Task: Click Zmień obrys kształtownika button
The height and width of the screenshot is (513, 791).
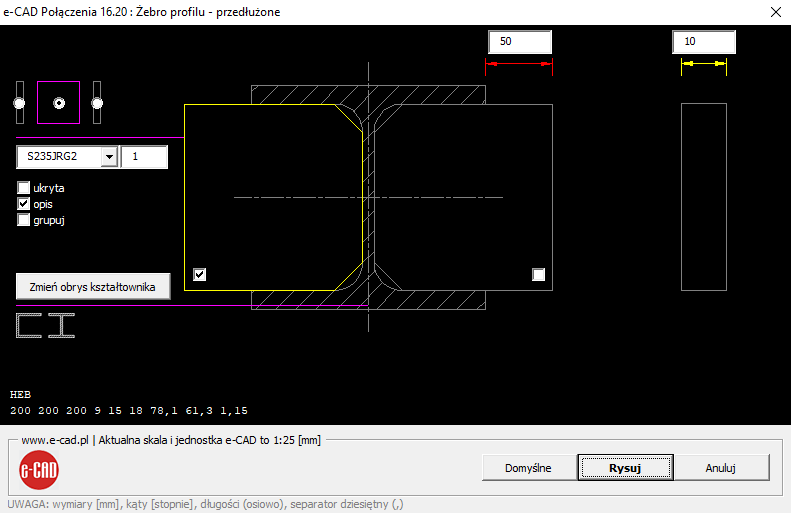Action: point(93,287)
